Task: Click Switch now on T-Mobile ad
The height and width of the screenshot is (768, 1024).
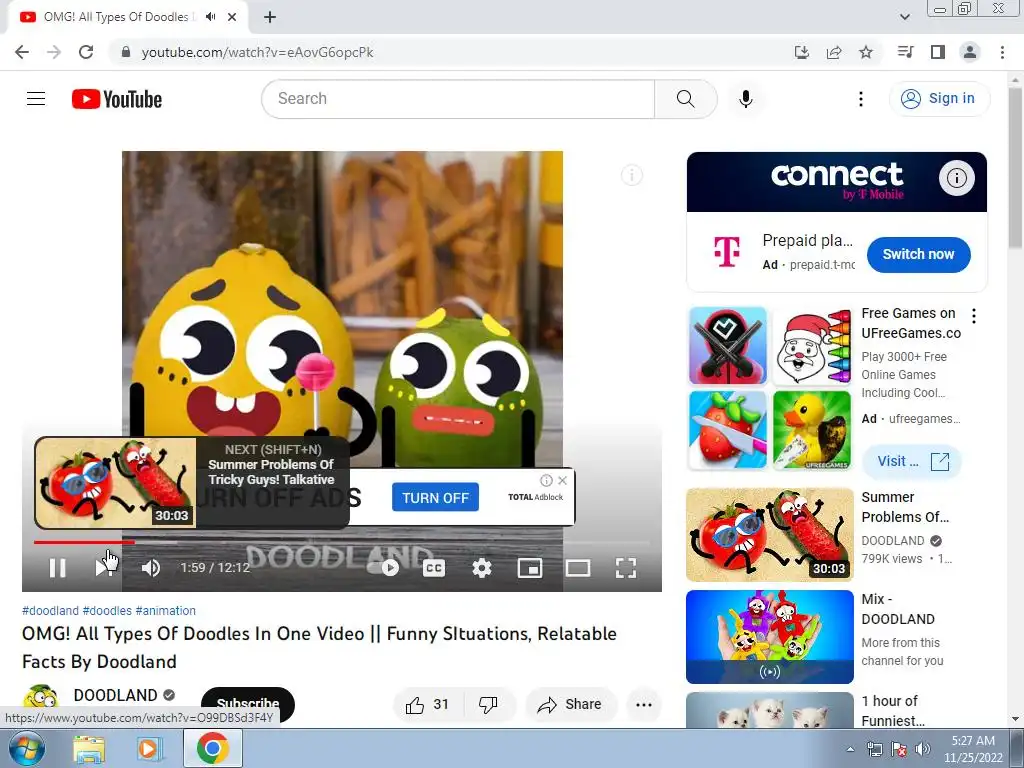Action: (x=918, y=254)
